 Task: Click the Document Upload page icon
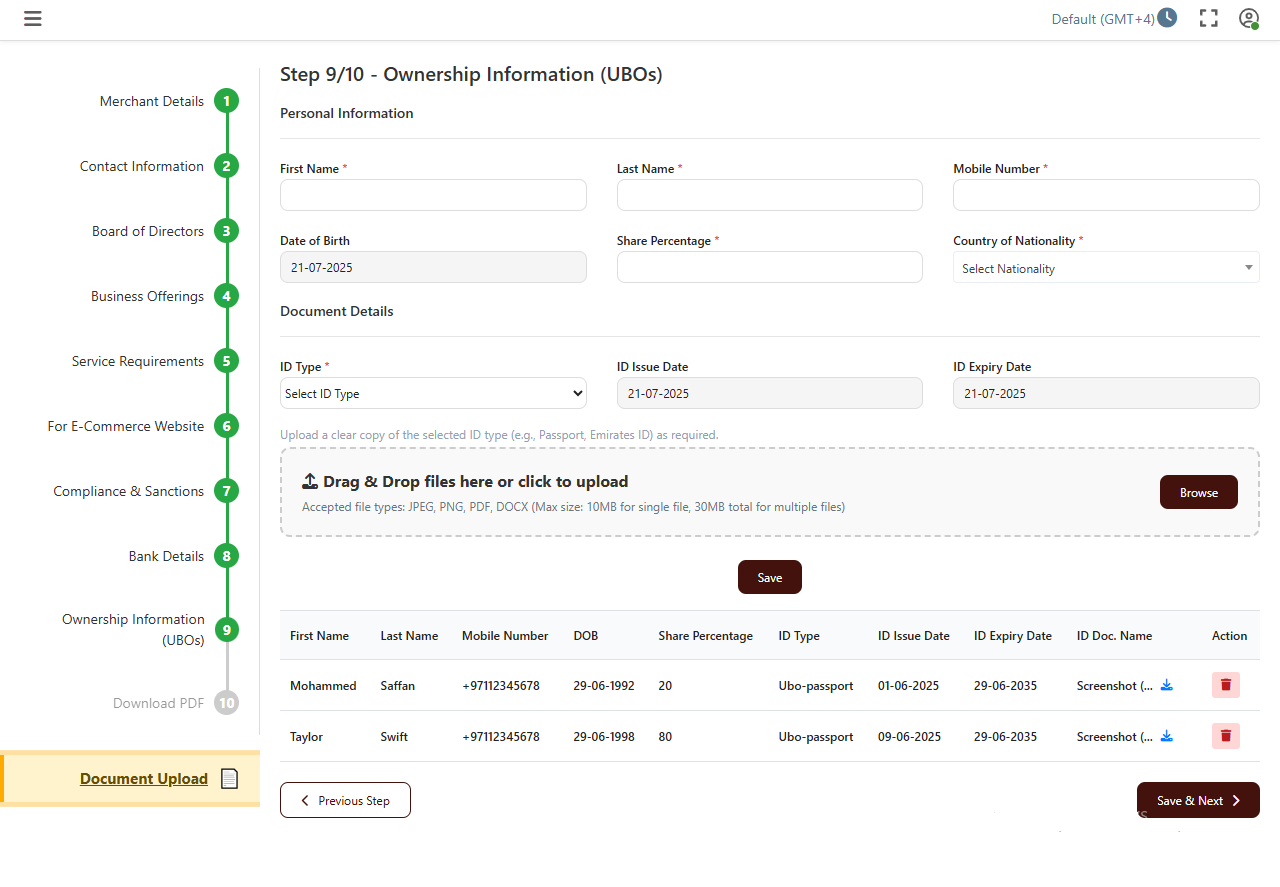[x=229, y=779]
